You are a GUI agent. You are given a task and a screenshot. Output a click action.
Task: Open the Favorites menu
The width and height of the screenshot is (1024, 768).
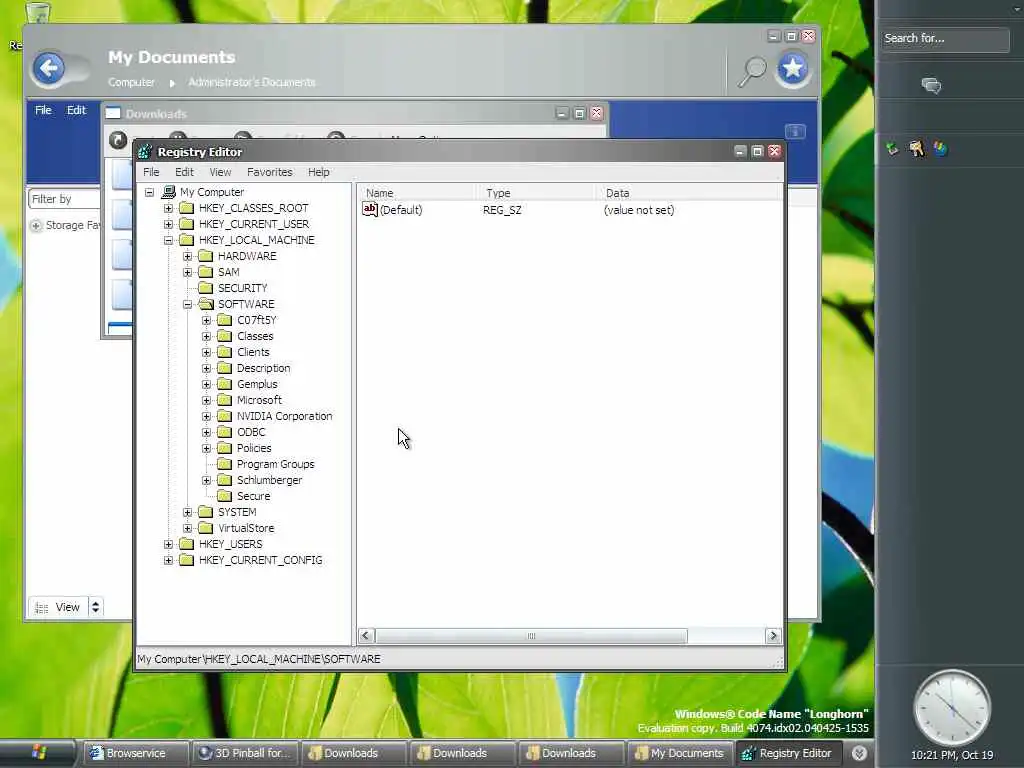click(x=270, y=172)
